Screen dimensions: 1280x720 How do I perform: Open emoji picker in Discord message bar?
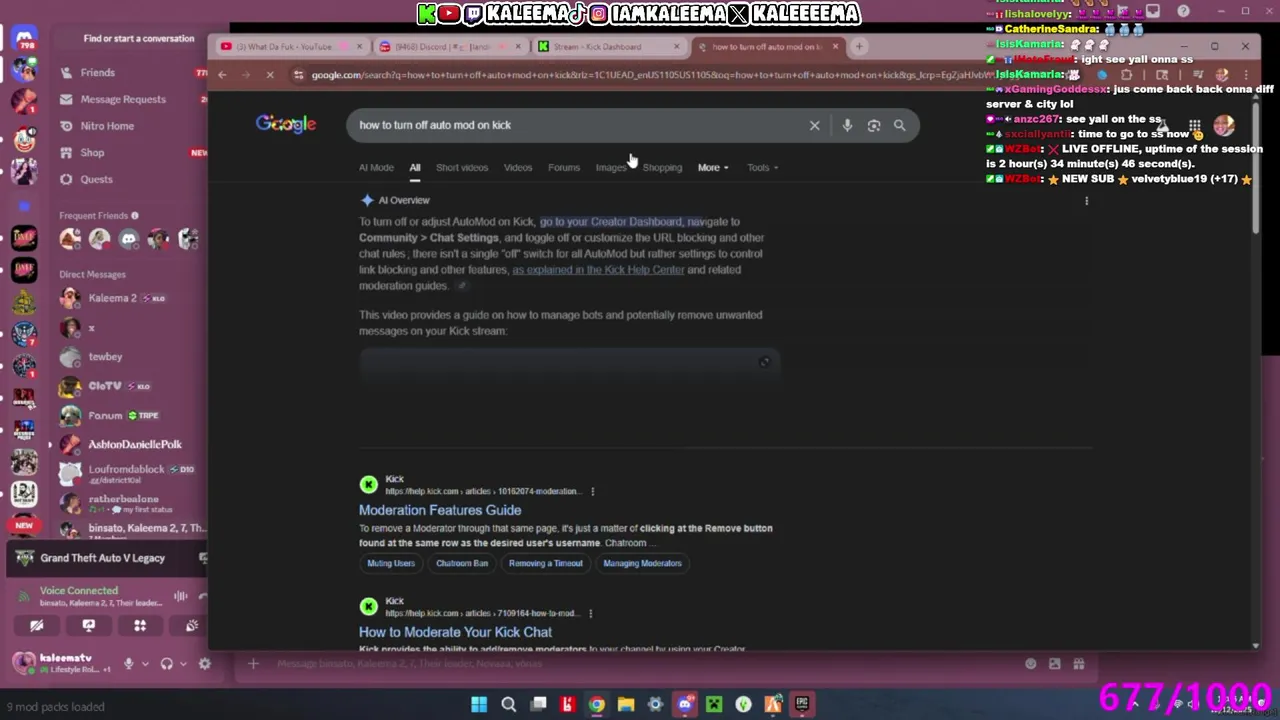(1030, 664)
